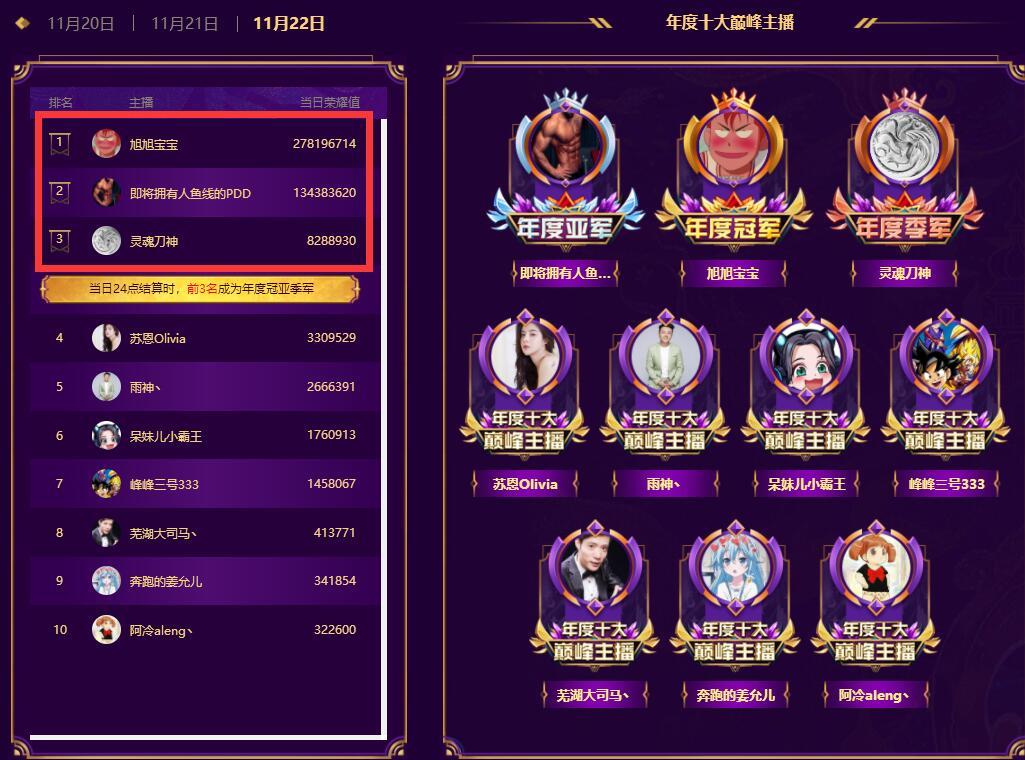Viewport: 1025px width, 760px height.
Task: Open 峰峰三号333's avatar in the ranking list
Action: (106, 484)
